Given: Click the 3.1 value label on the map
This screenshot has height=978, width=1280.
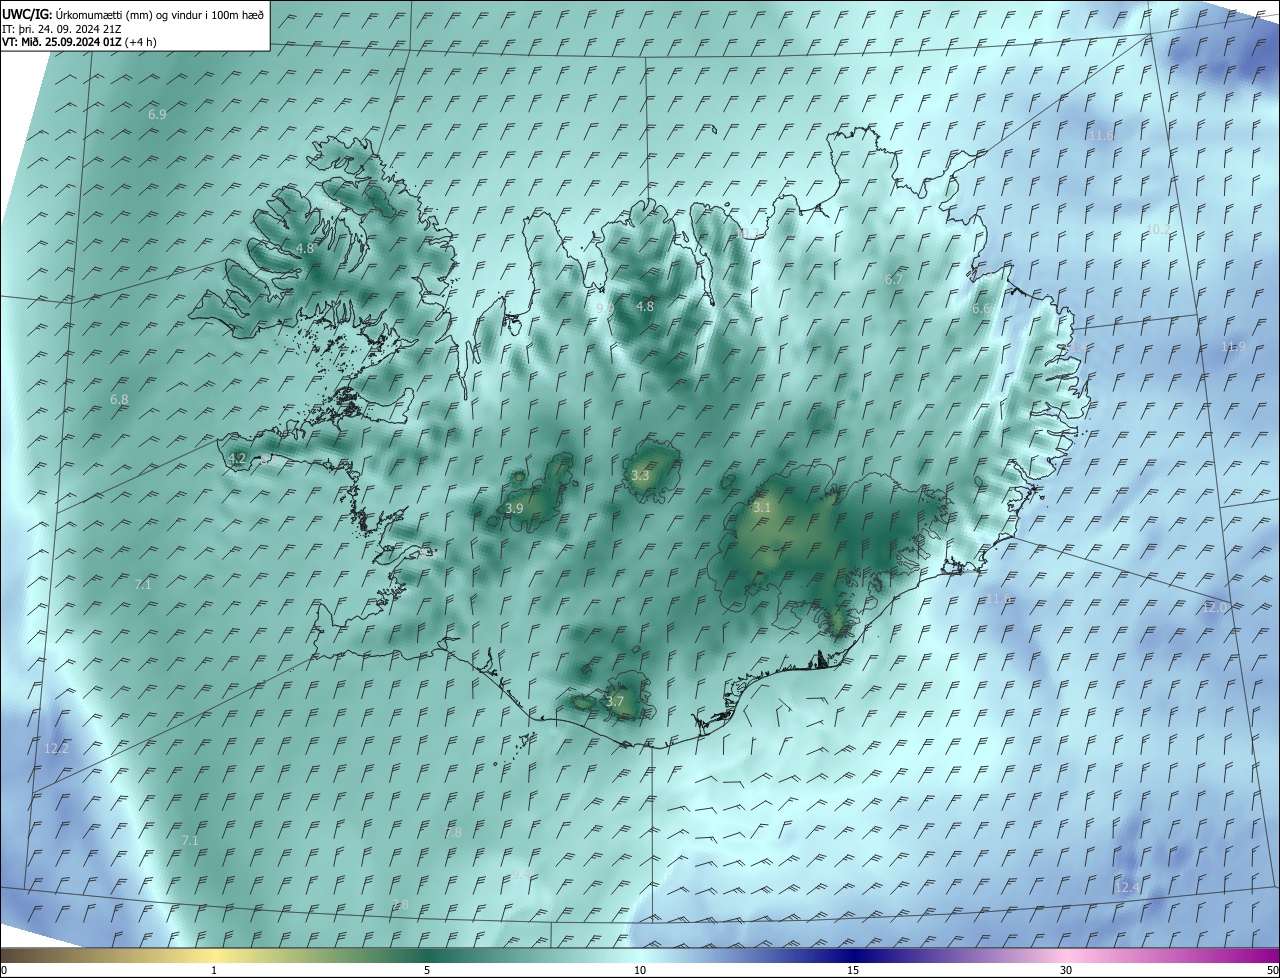Looking at the screenshot, I should coord(762,508).
